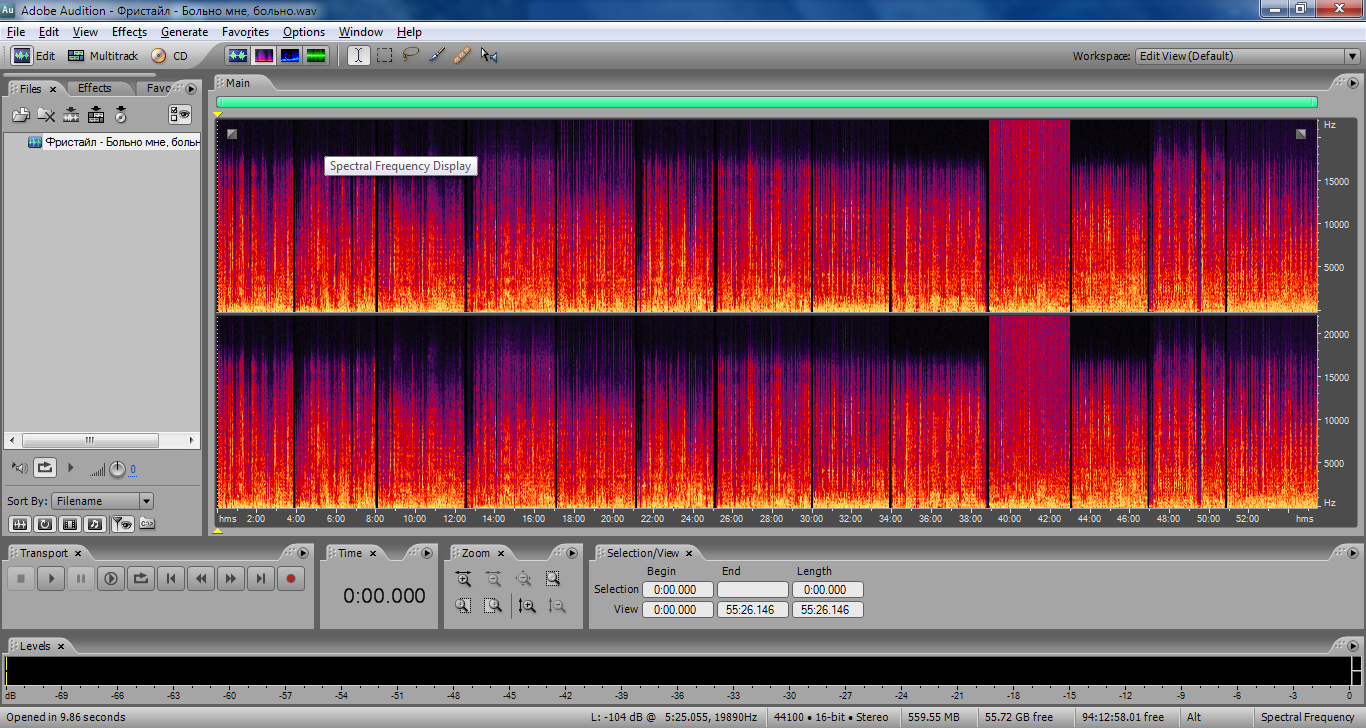
Task: Toggle Show Options in Files panel
Action: (180, 114)
